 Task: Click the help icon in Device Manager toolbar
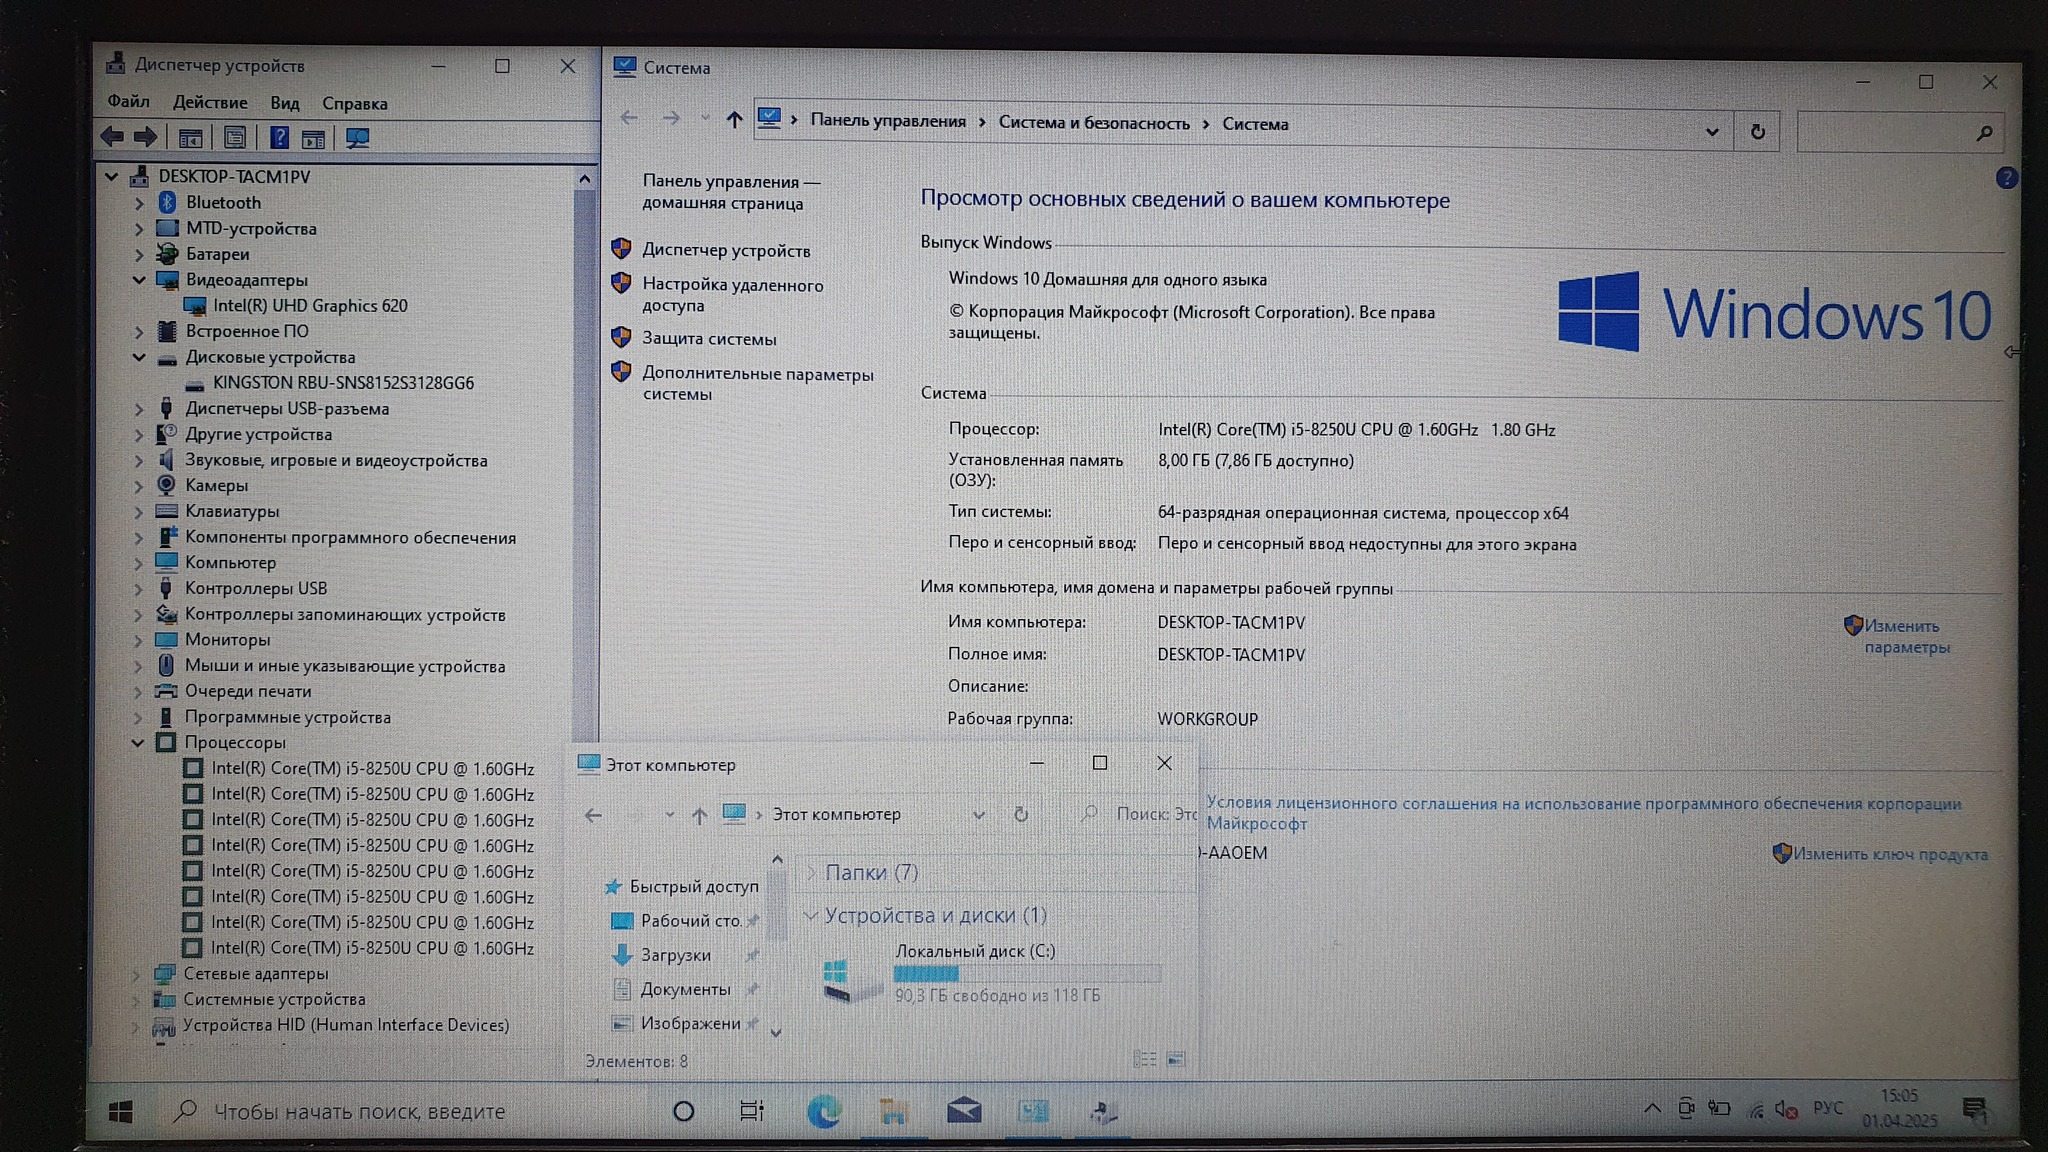pyautogui.click(x=279, y=138)
